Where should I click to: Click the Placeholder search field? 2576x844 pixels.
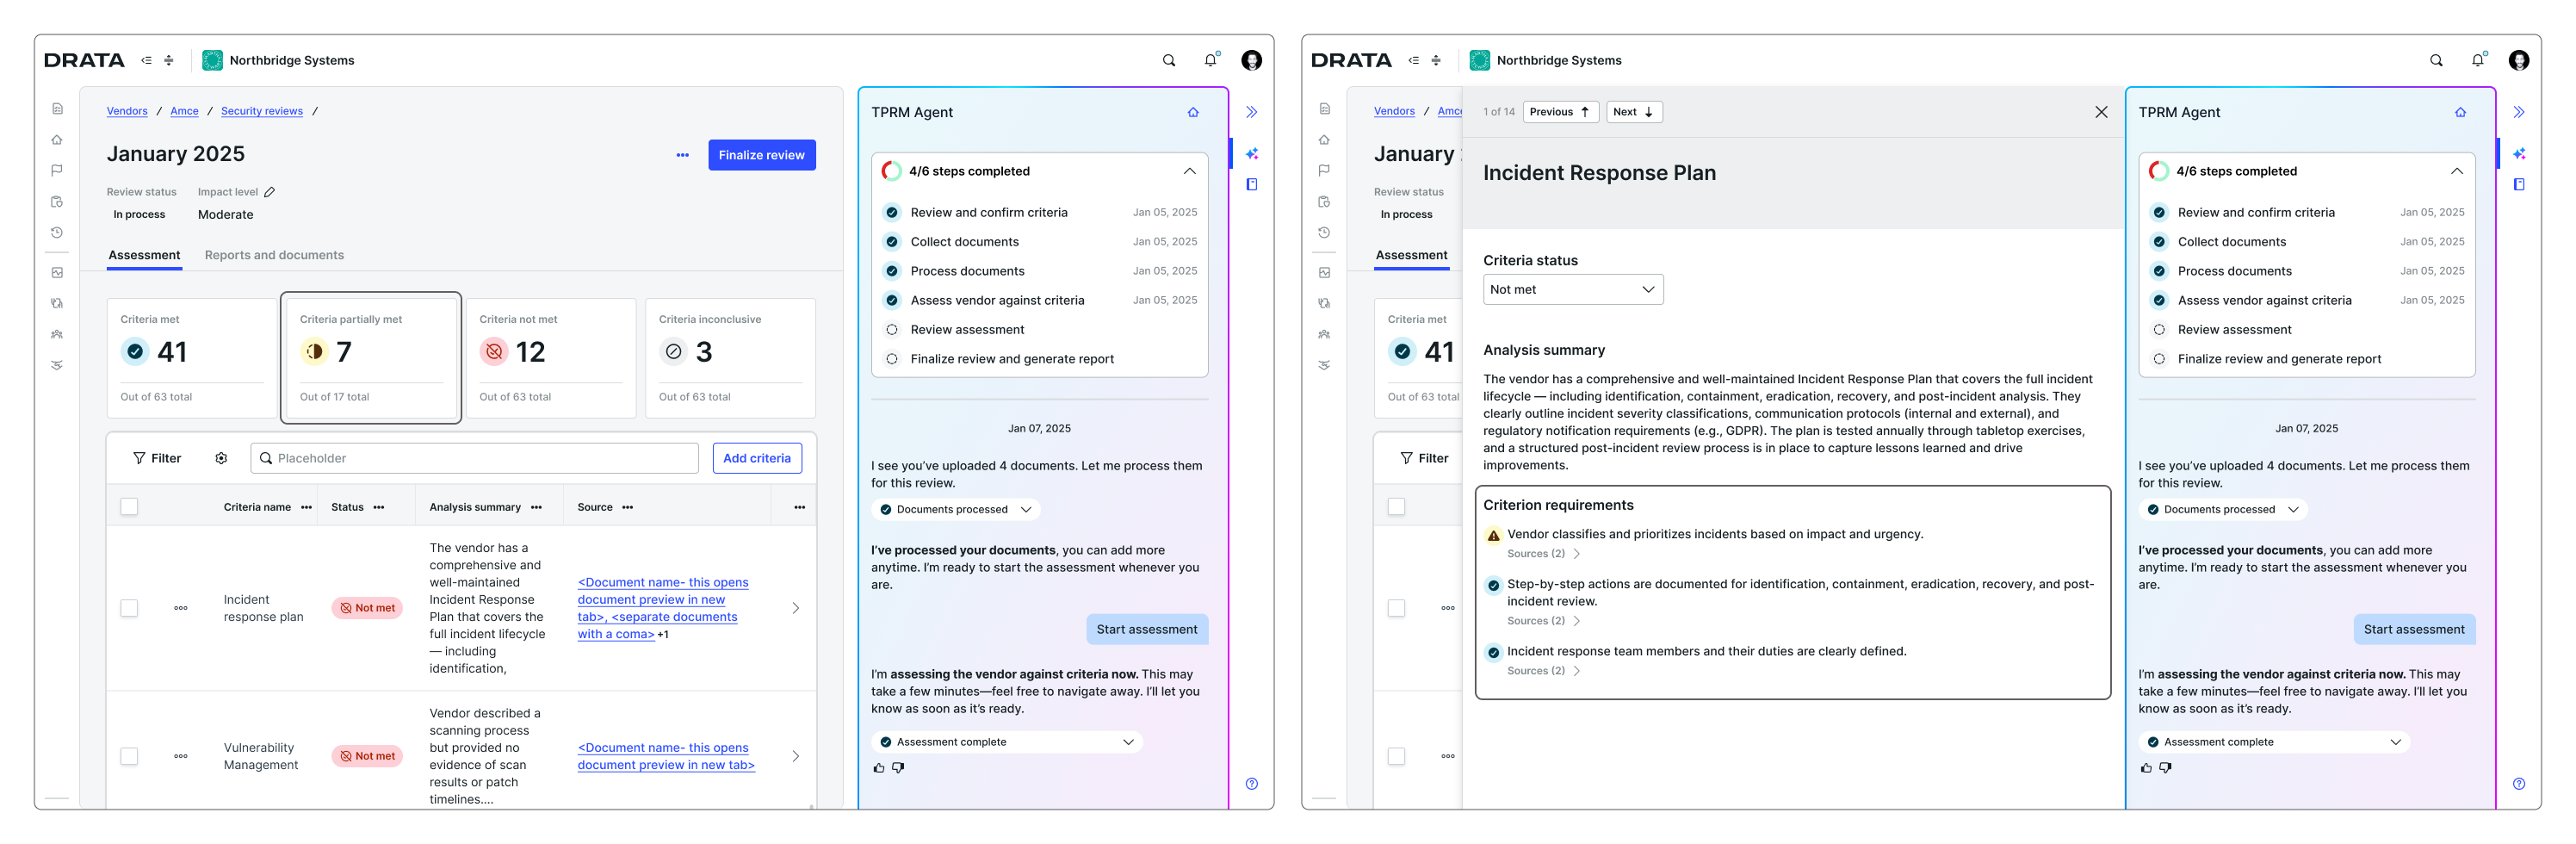(x=475, y=458)
